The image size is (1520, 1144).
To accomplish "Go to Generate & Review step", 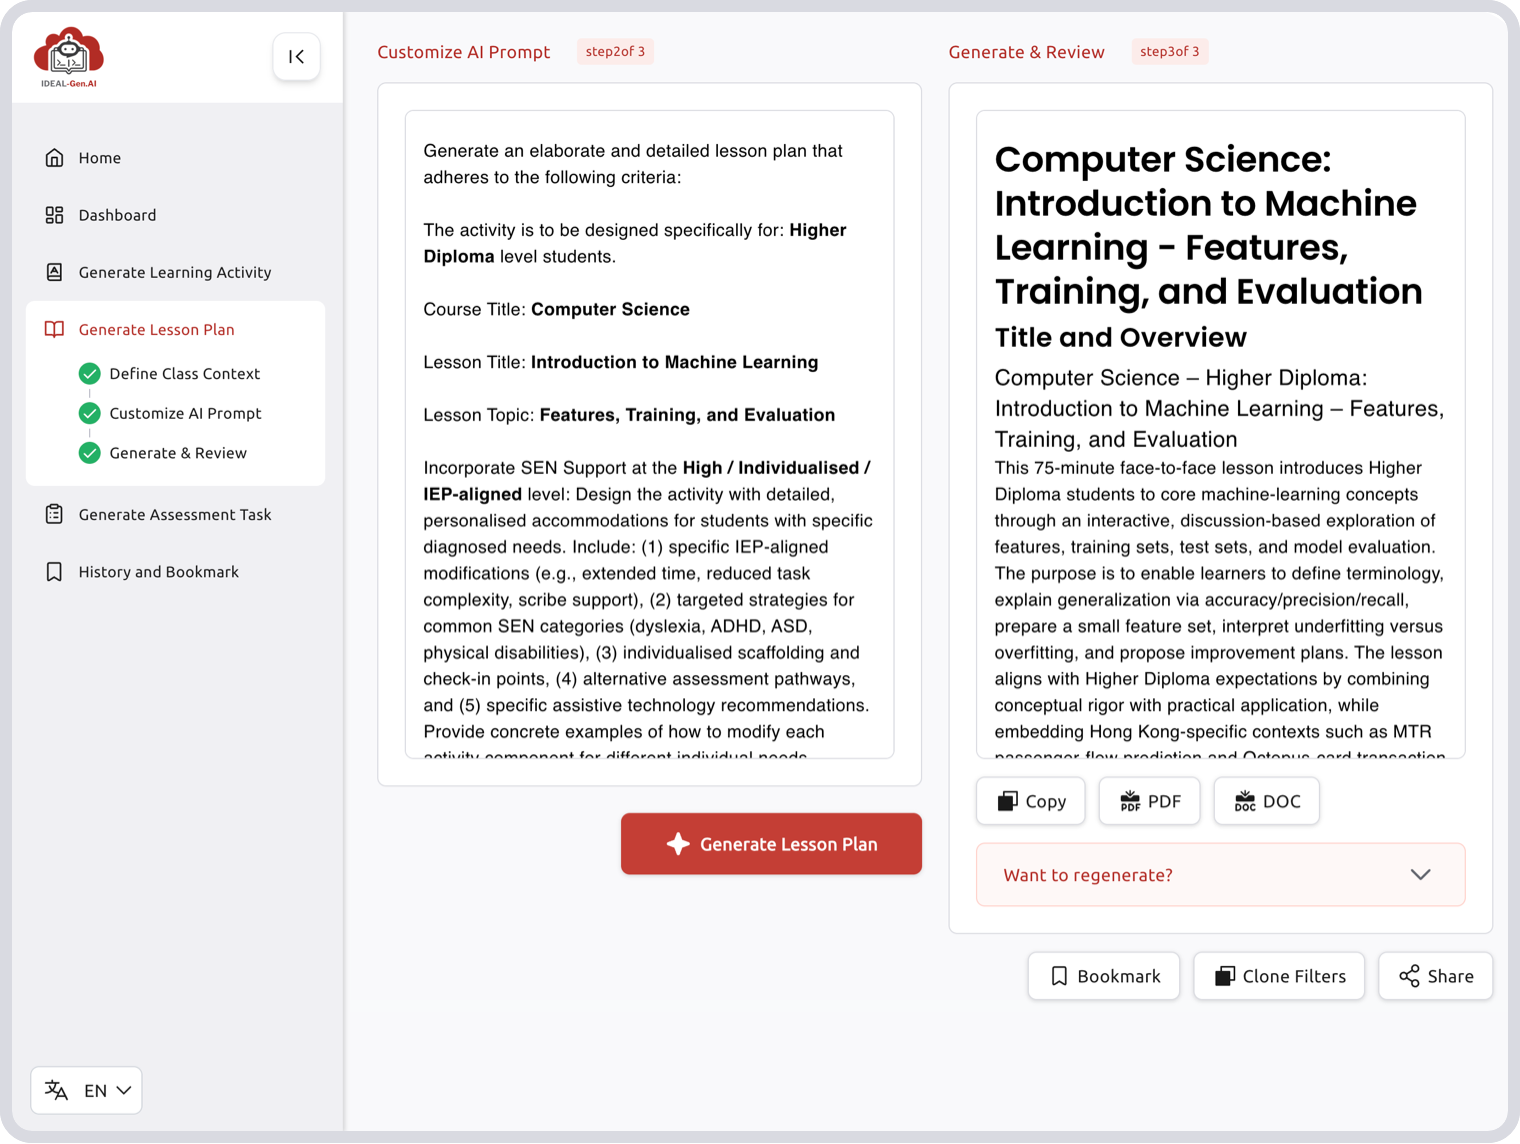I will click(x=163, y=453).
